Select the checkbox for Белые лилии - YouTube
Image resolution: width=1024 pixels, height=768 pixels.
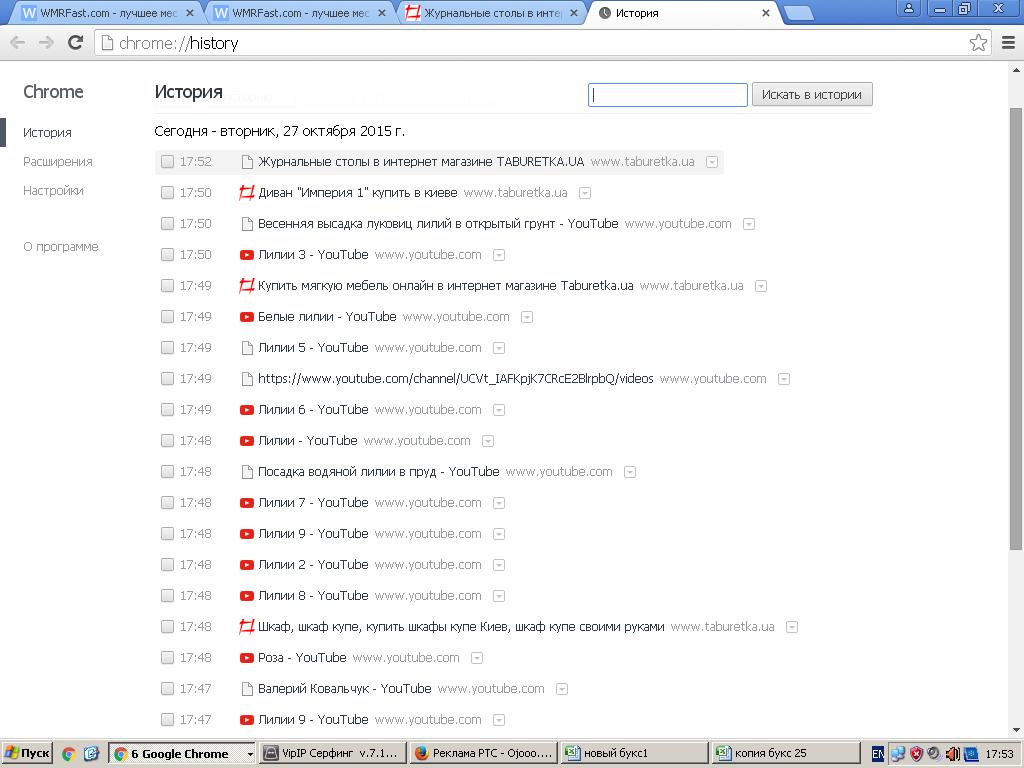pyautogui.click(x=167, y=317)
